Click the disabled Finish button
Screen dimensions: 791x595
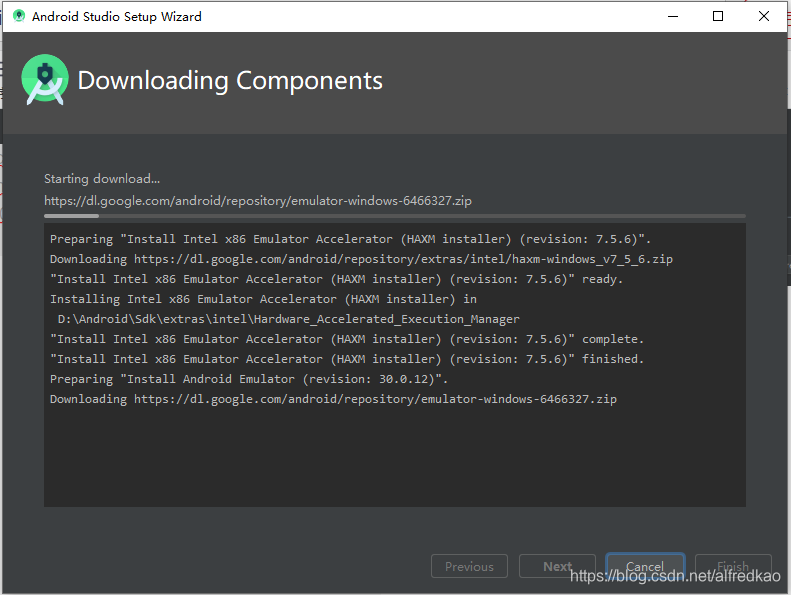(x=733, y=566)
